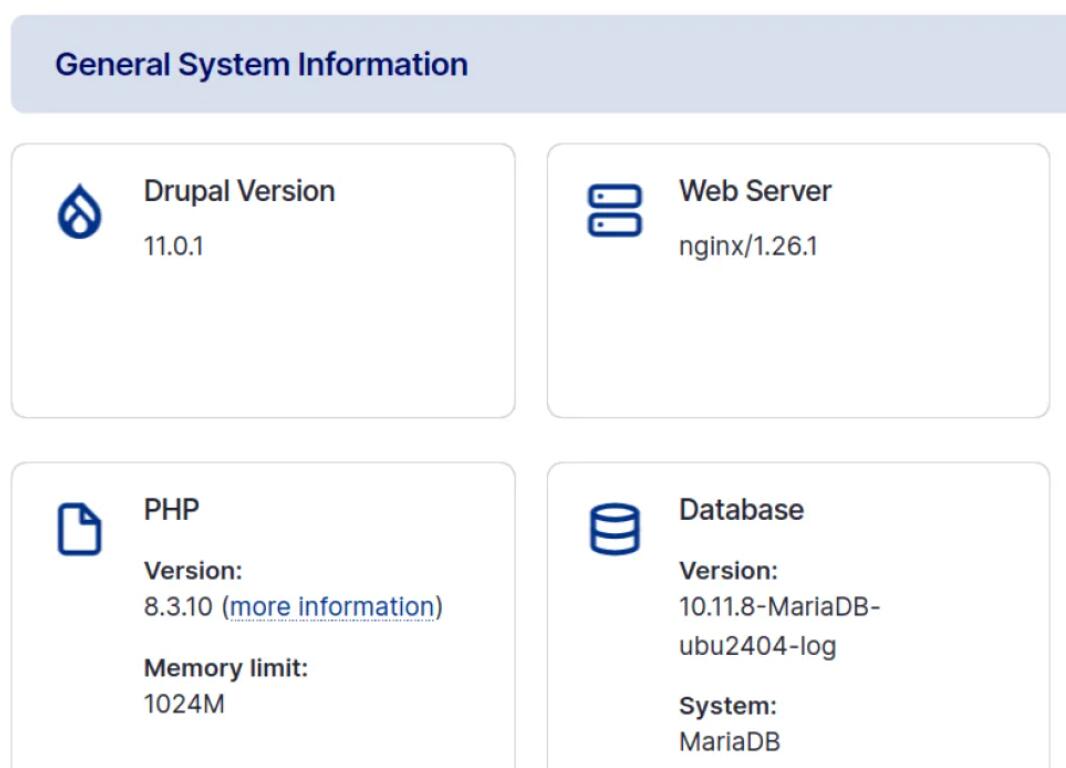Click the PHP card title

171,510
